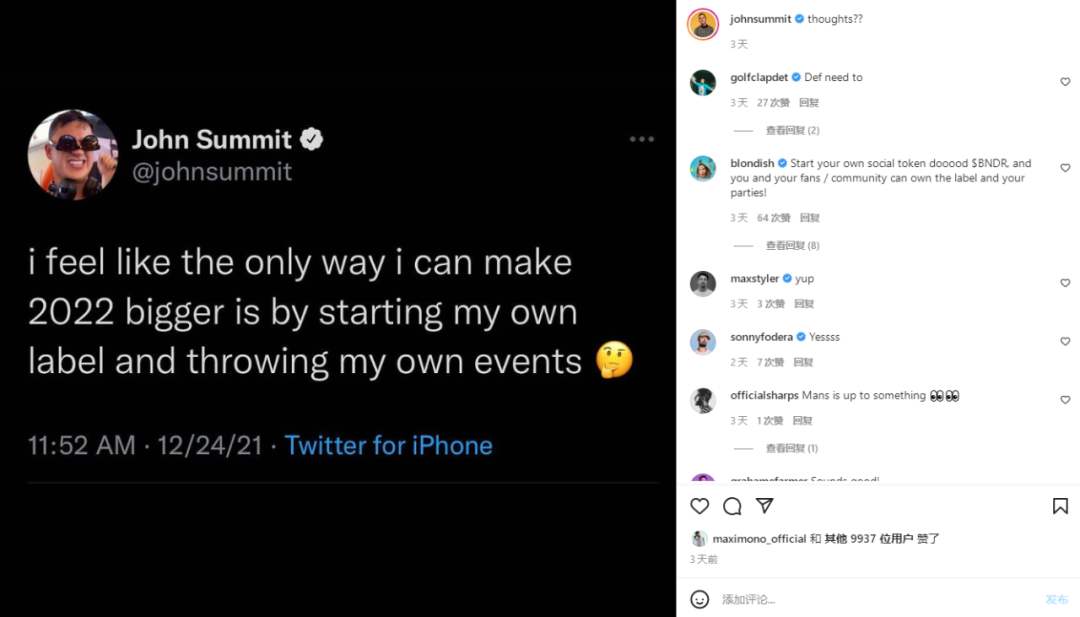1080x617 pixels.
Task: Expand the 2 replies under golfclapdet's comment
Action: (792, 130)
